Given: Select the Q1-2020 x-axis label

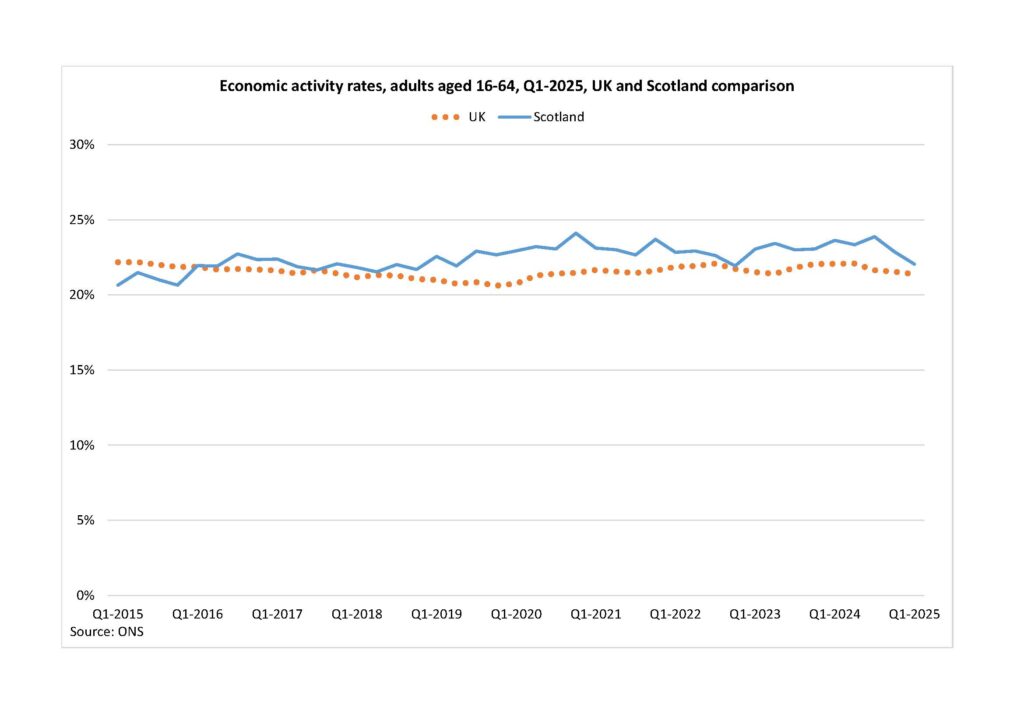Looking at the screenshot, I should click(x=516, y=614).
